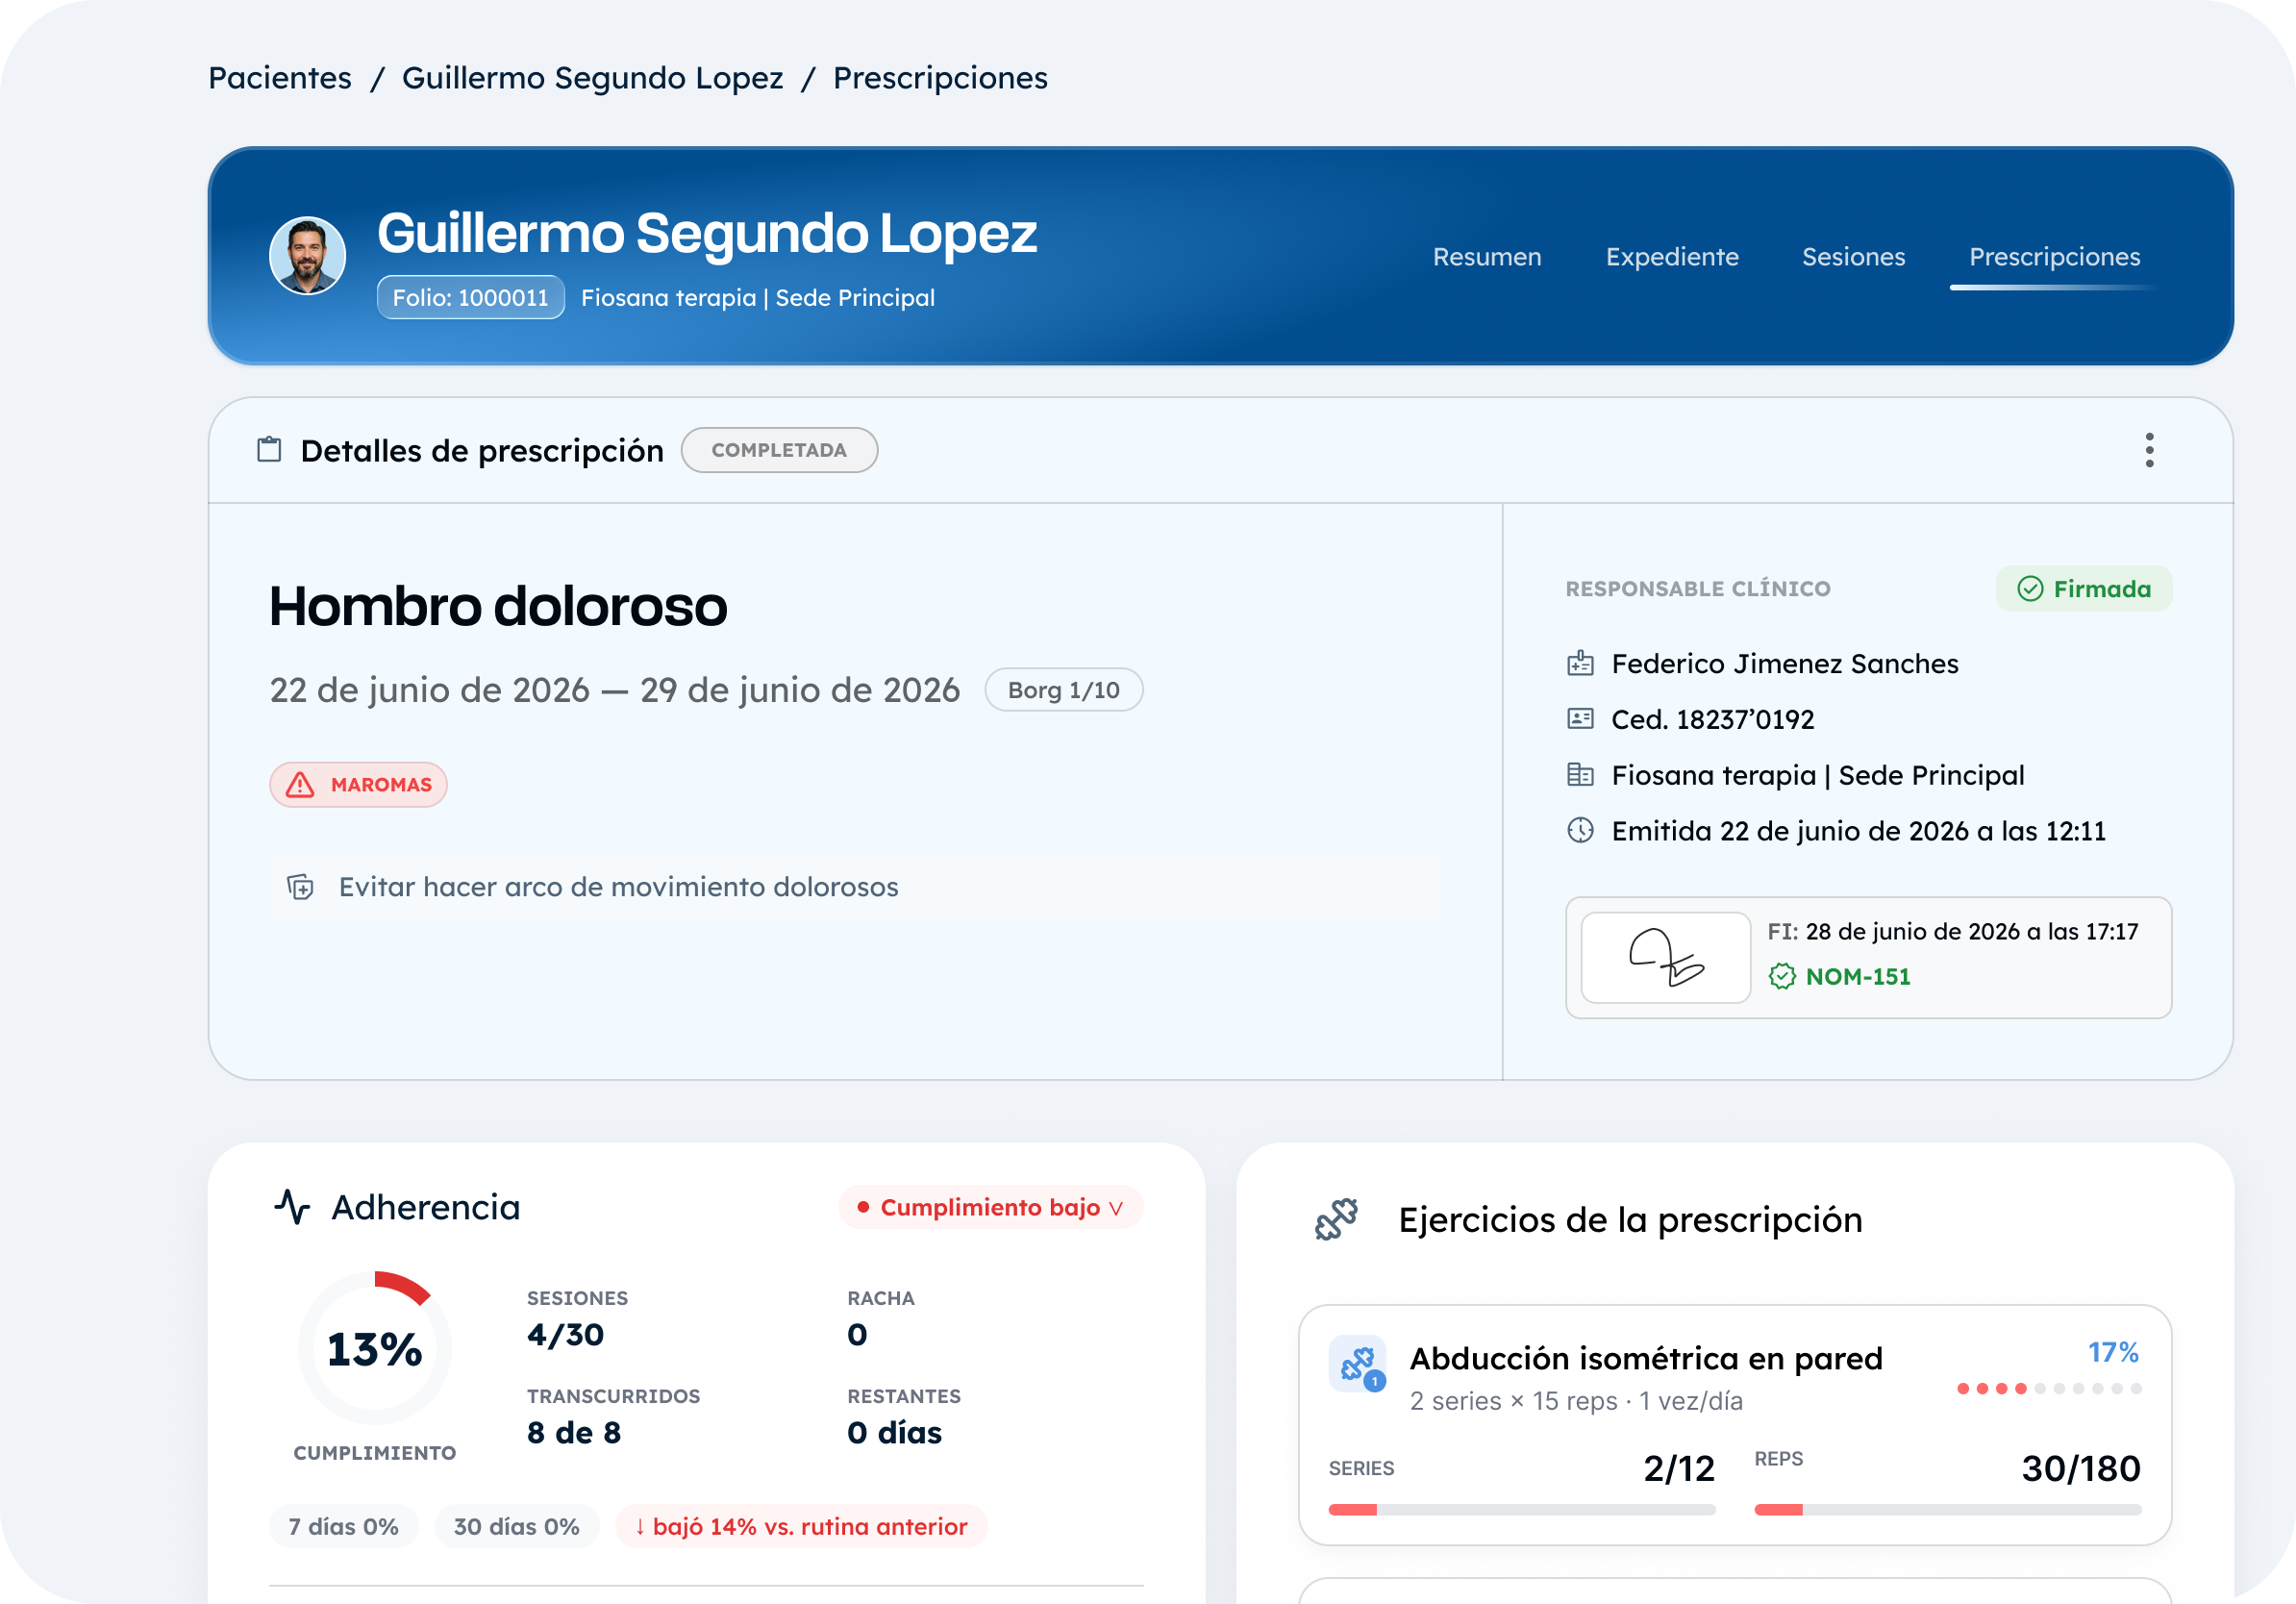Image resolution: width=2296 pixels, height=1604 pixels.
Task: Click the building icon beside Fiosana terapia
Action: pos(1580,775)
